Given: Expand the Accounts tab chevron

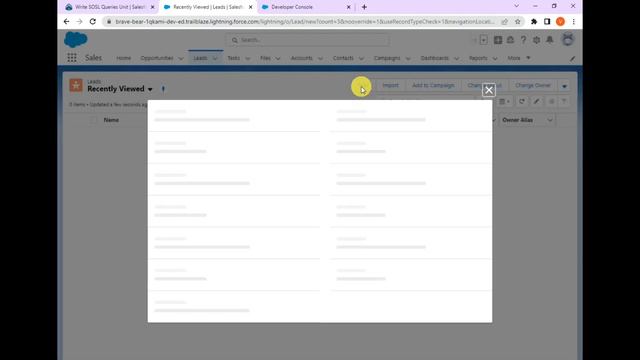Looking at the screenshot, I should click(x=320, y=59).
